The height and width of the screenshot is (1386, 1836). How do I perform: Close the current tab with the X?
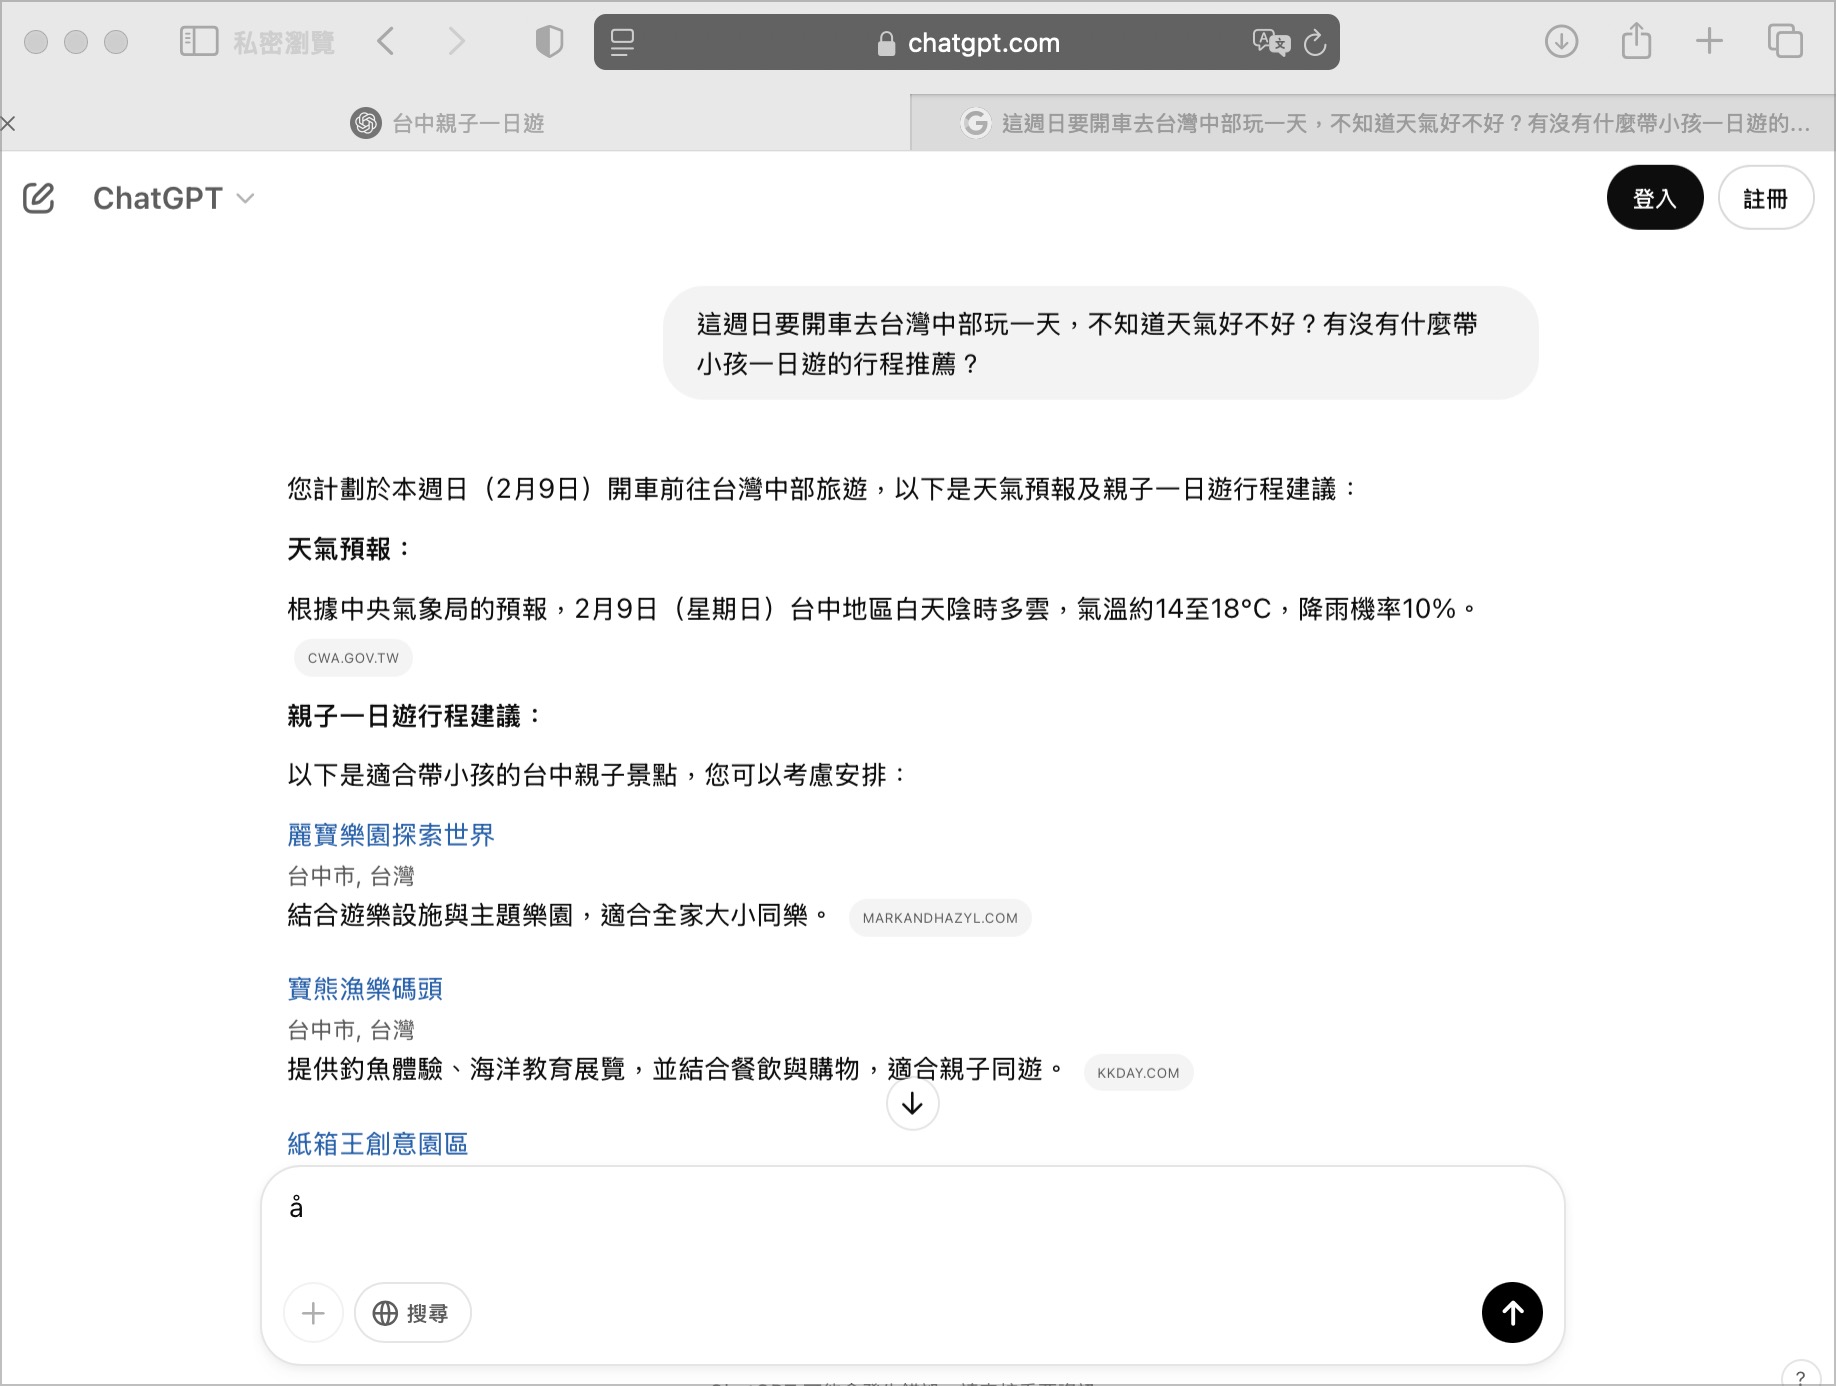pos(8,123)
